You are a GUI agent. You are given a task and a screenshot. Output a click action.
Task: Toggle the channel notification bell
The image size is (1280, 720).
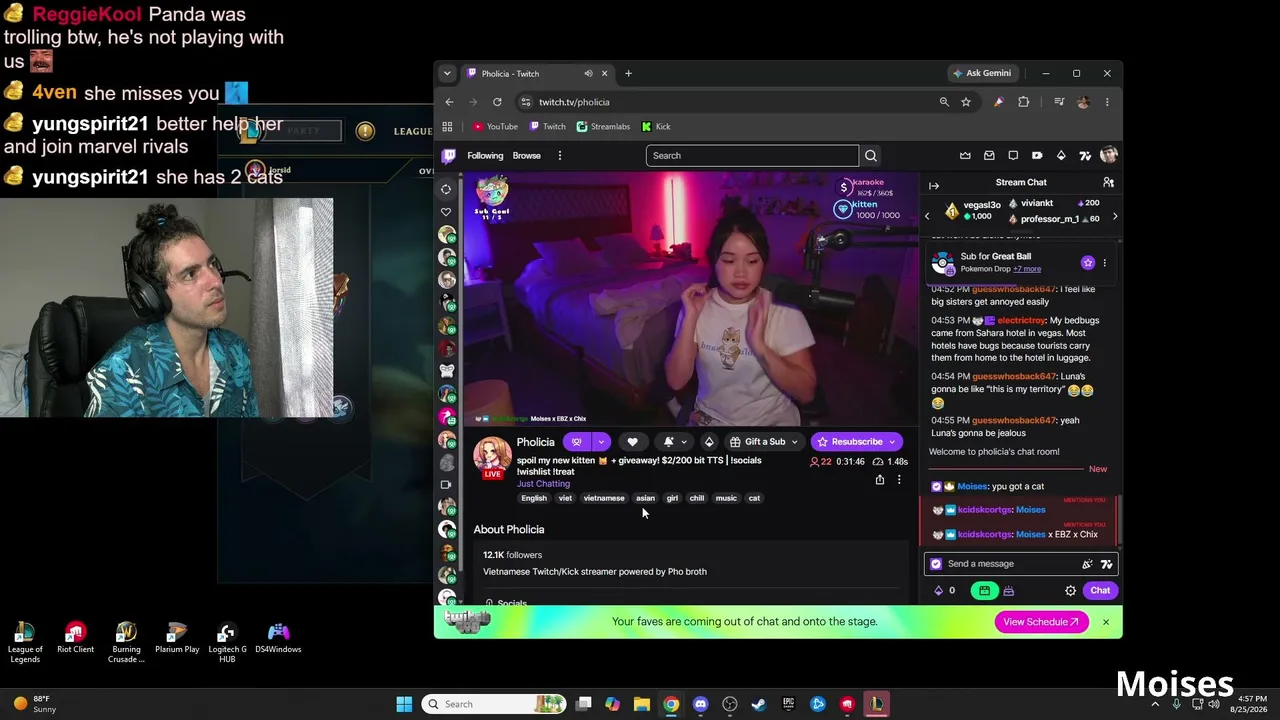pyautogui.click(x=669, y=441)
